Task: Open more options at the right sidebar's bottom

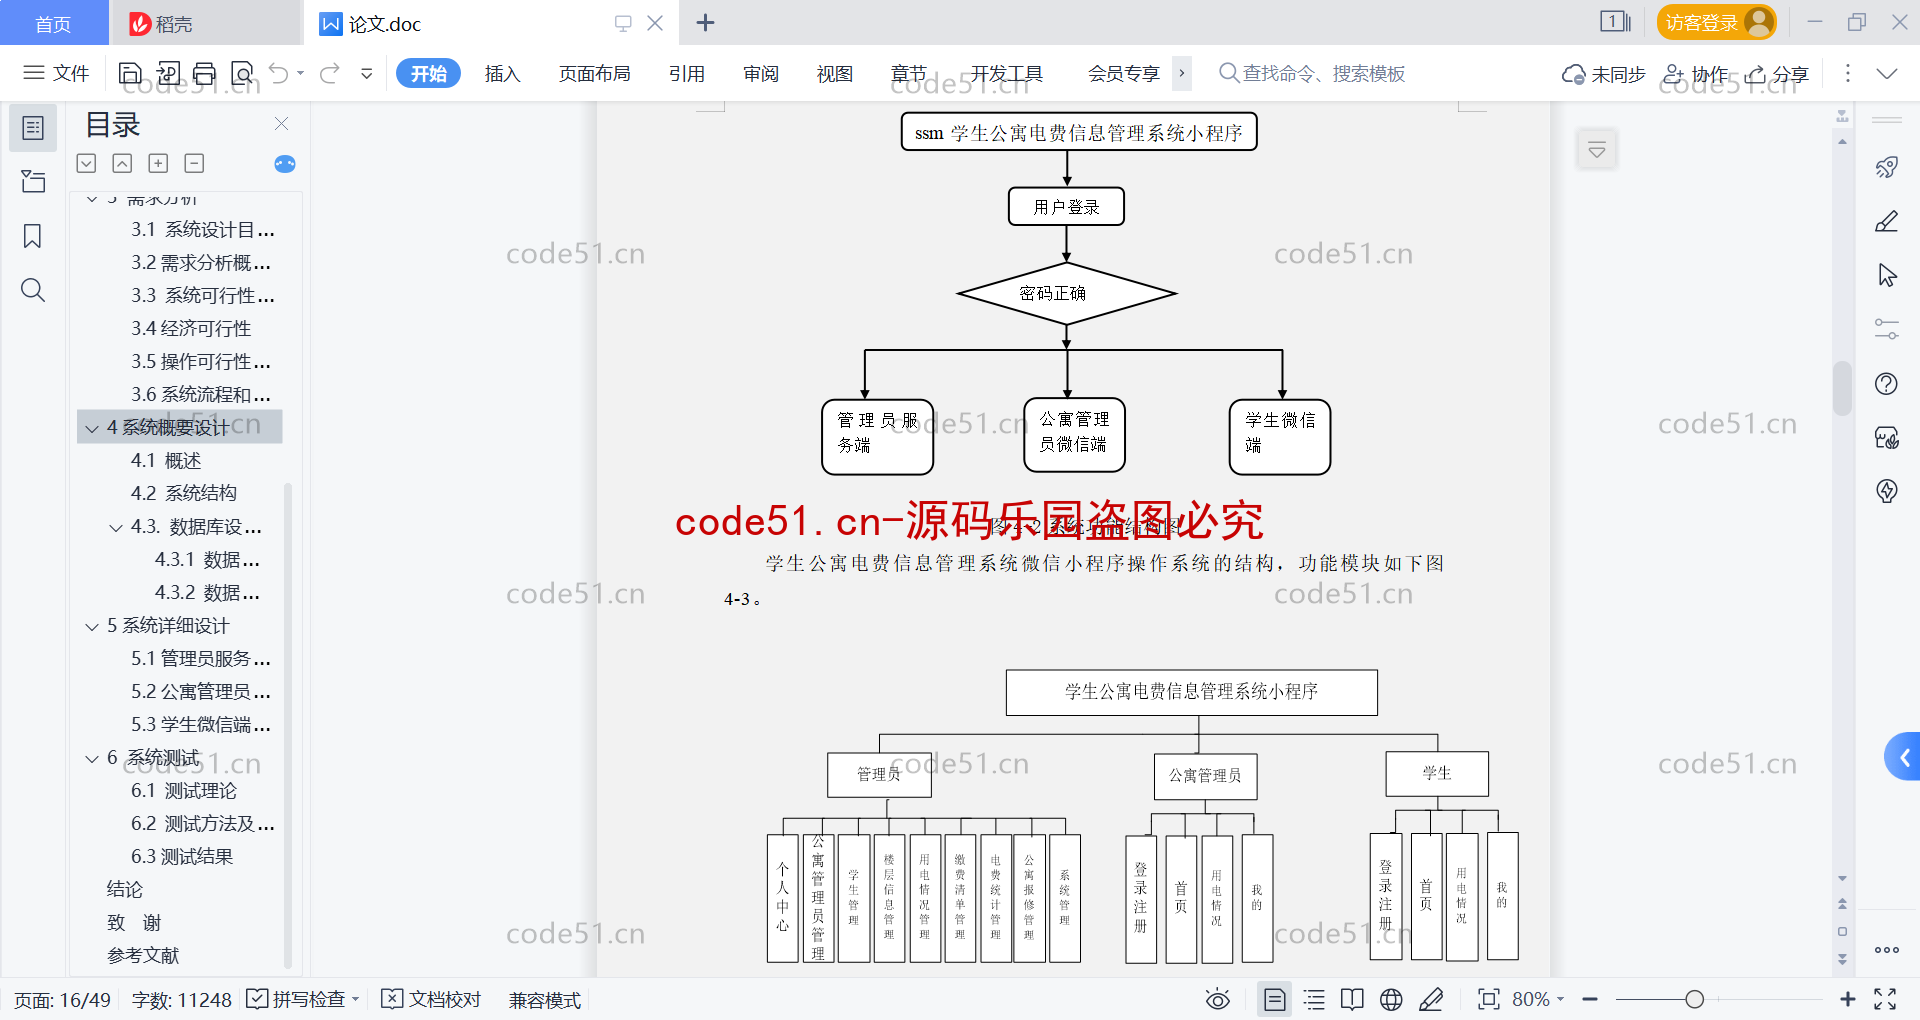Action: click(1886, 950)
